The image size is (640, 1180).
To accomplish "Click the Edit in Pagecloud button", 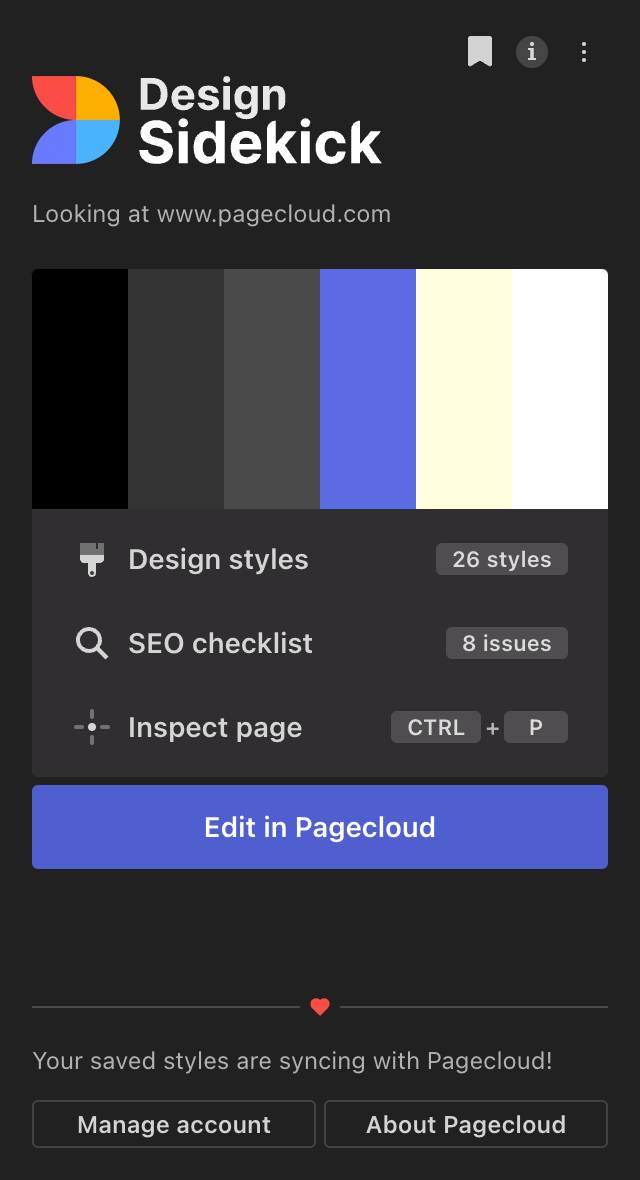I will 320,827.
